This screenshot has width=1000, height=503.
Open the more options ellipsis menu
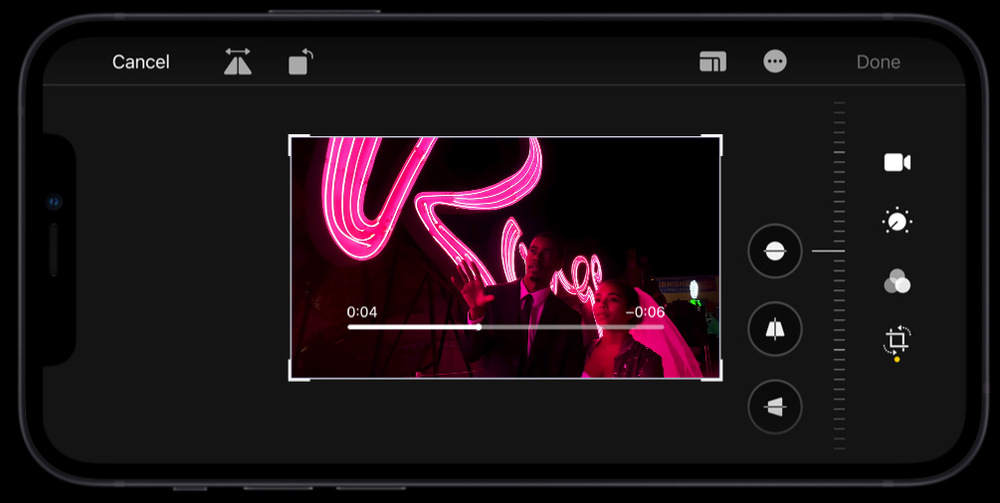(775, 62)
